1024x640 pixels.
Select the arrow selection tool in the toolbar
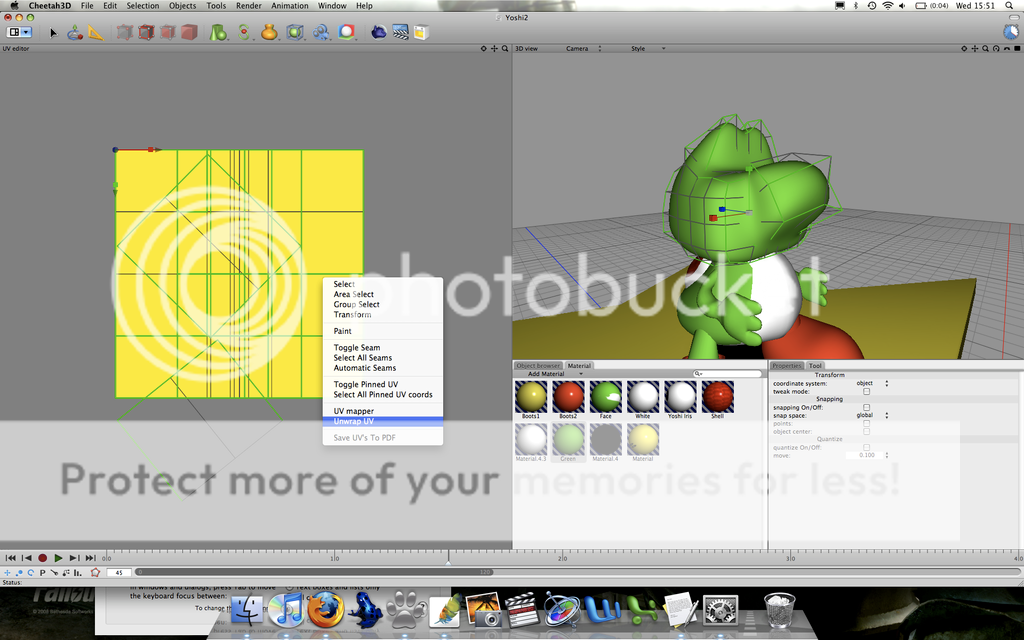pos(54,33)
